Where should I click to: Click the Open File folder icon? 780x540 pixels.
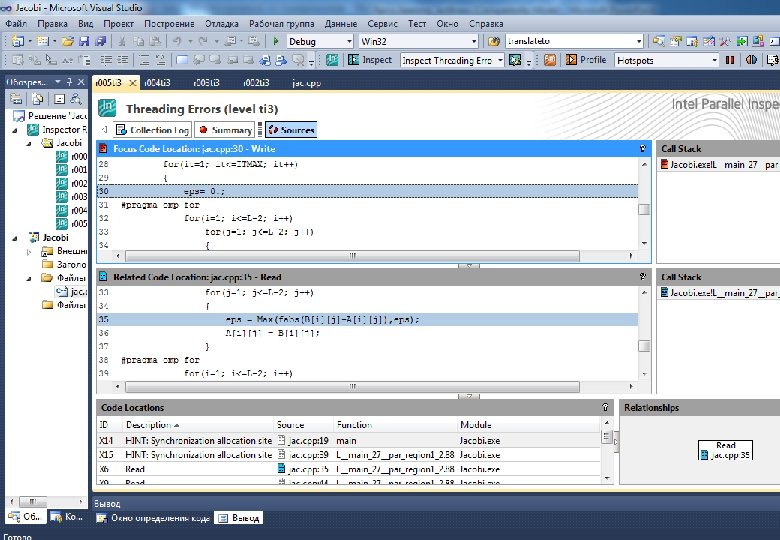coord(68,41)
